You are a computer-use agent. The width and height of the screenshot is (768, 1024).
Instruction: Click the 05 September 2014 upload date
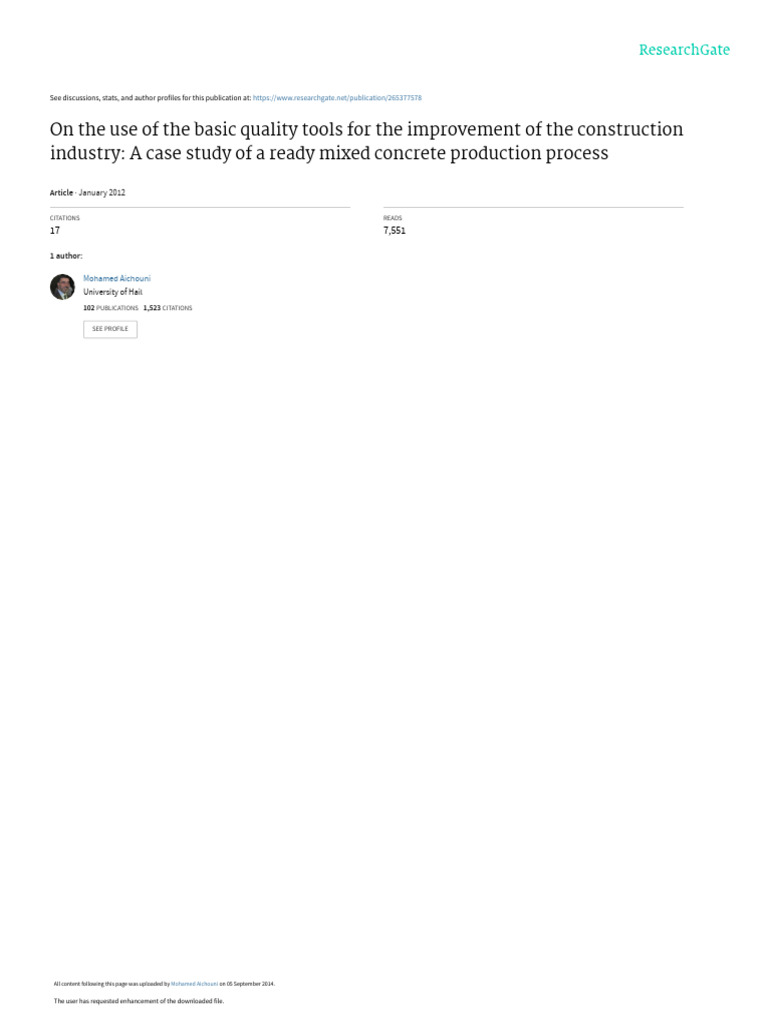[250, 984]
